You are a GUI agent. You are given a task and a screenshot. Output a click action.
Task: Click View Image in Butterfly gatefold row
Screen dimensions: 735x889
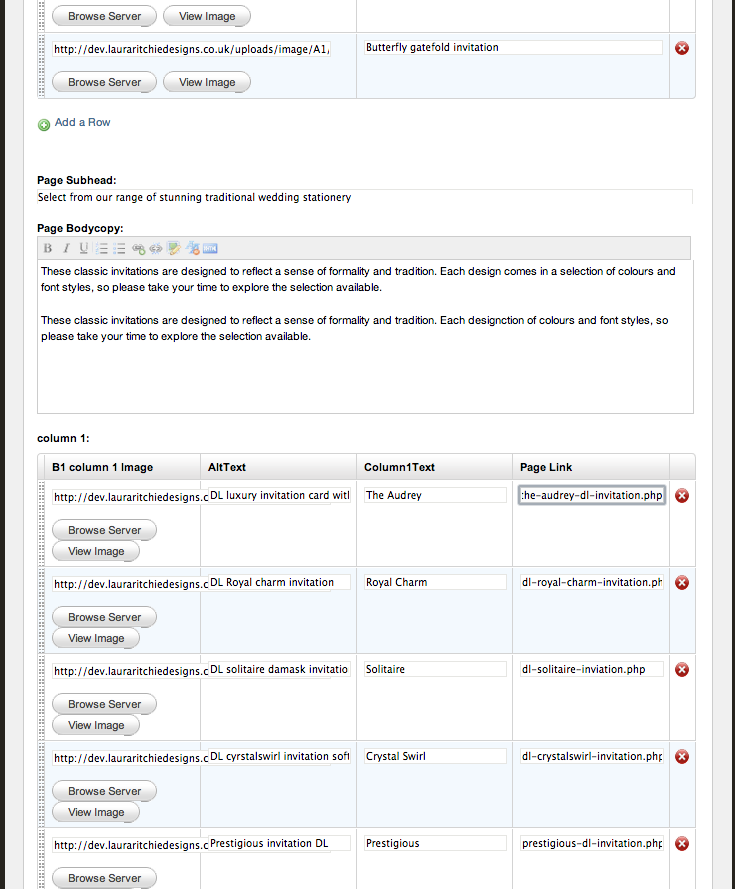[x=207, y=82]
